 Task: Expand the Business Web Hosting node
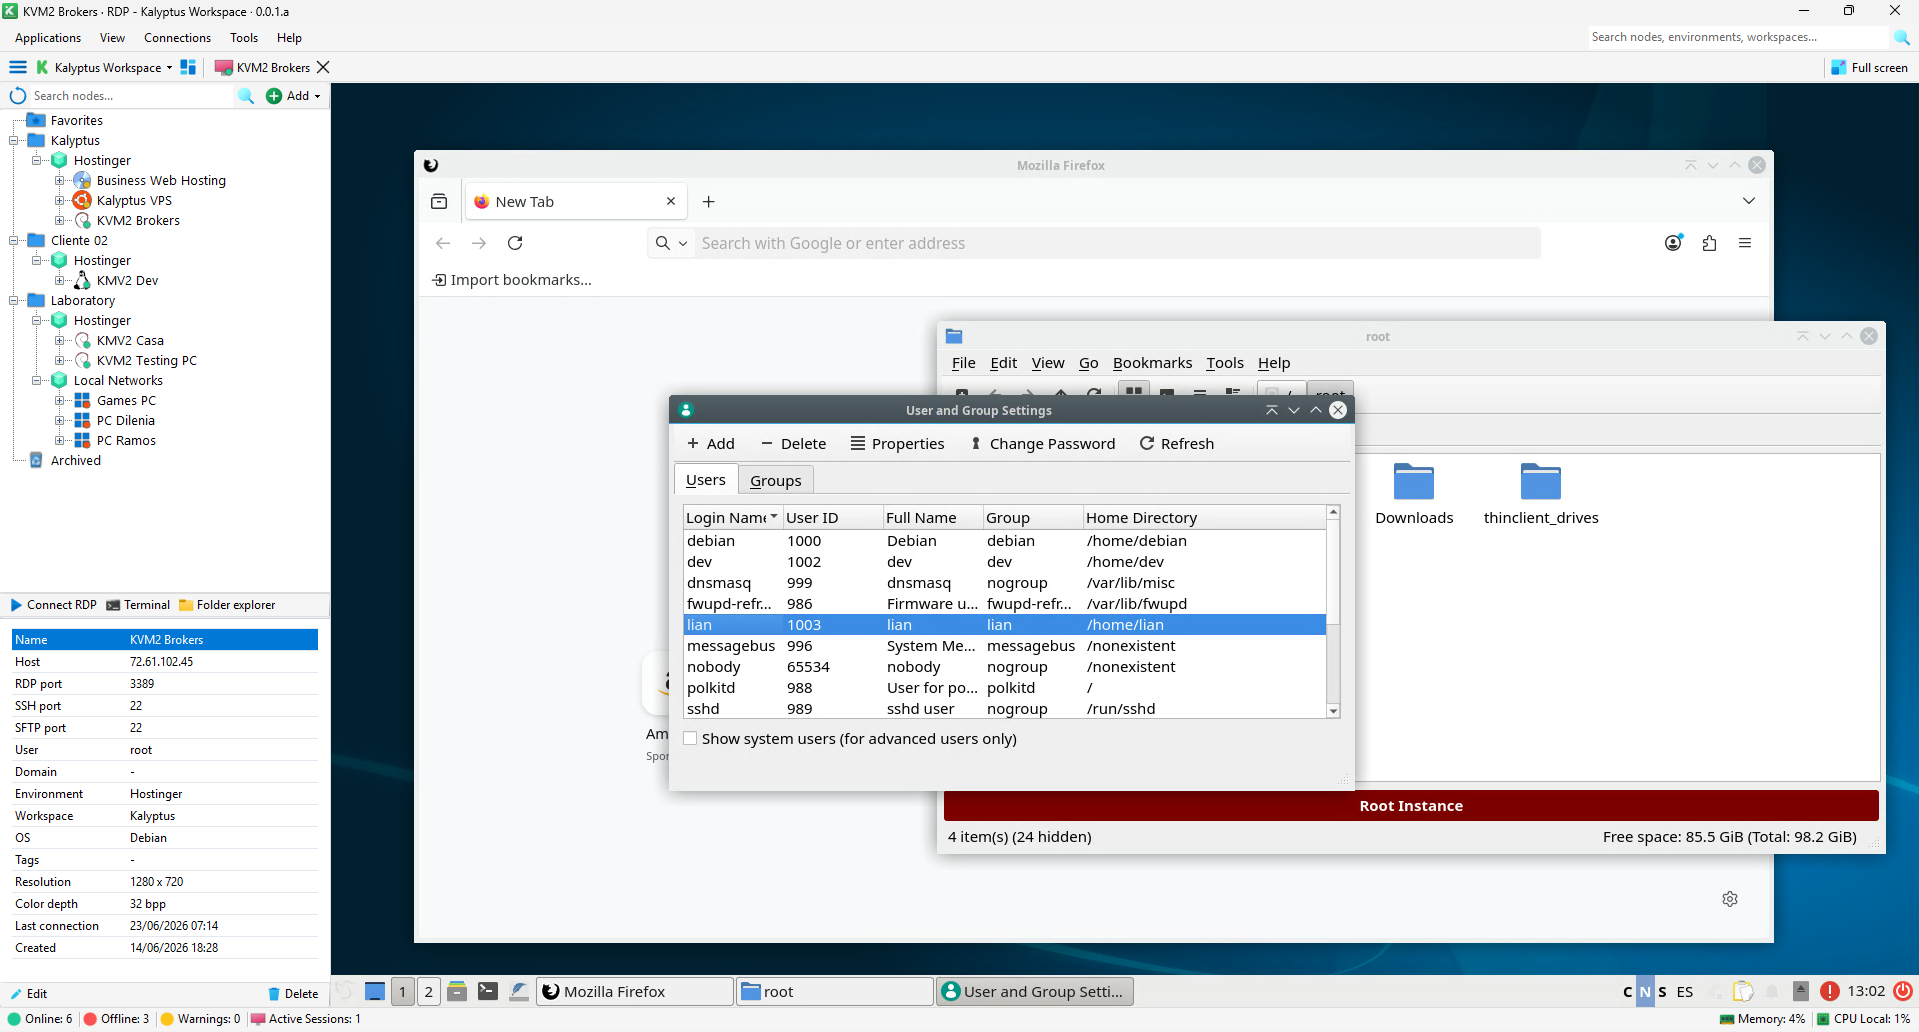(x=60, y=180)
